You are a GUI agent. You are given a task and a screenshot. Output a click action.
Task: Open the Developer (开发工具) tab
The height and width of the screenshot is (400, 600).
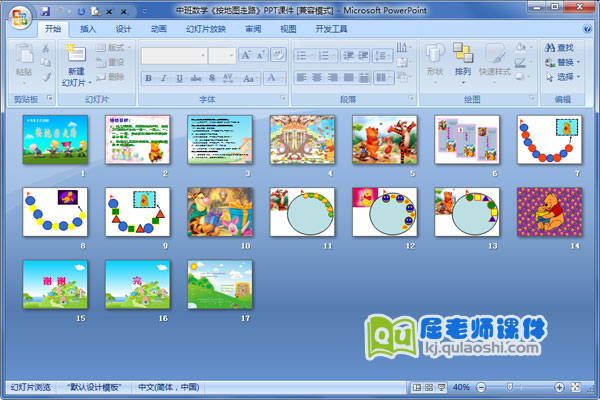[331, 29]
